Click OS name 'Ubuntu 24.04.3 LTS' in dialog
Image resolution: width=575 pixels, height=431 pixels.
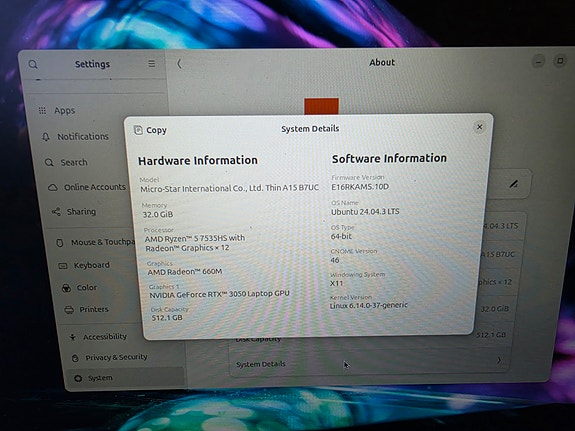[365, 212]
